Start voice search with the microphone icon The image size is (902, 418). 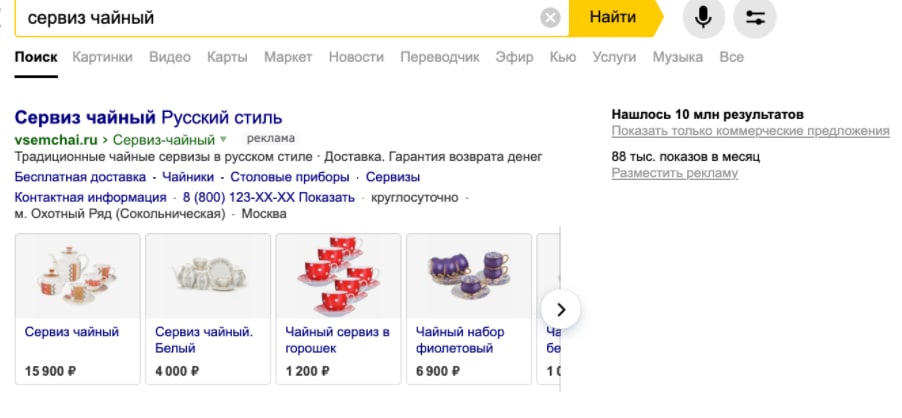coord(704,18)
